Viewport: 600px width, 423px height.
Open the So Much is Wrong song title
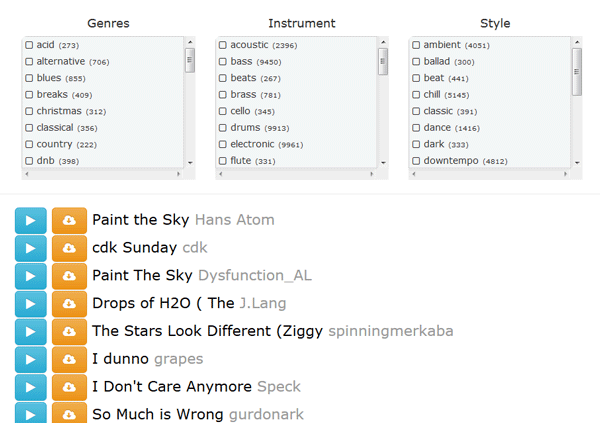tap(158, 414)
